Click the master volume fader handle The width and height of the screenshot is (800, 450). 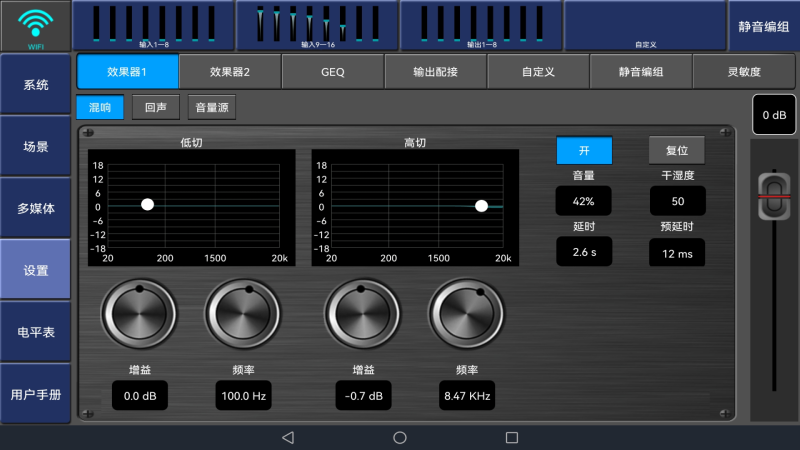coord(774,195)
